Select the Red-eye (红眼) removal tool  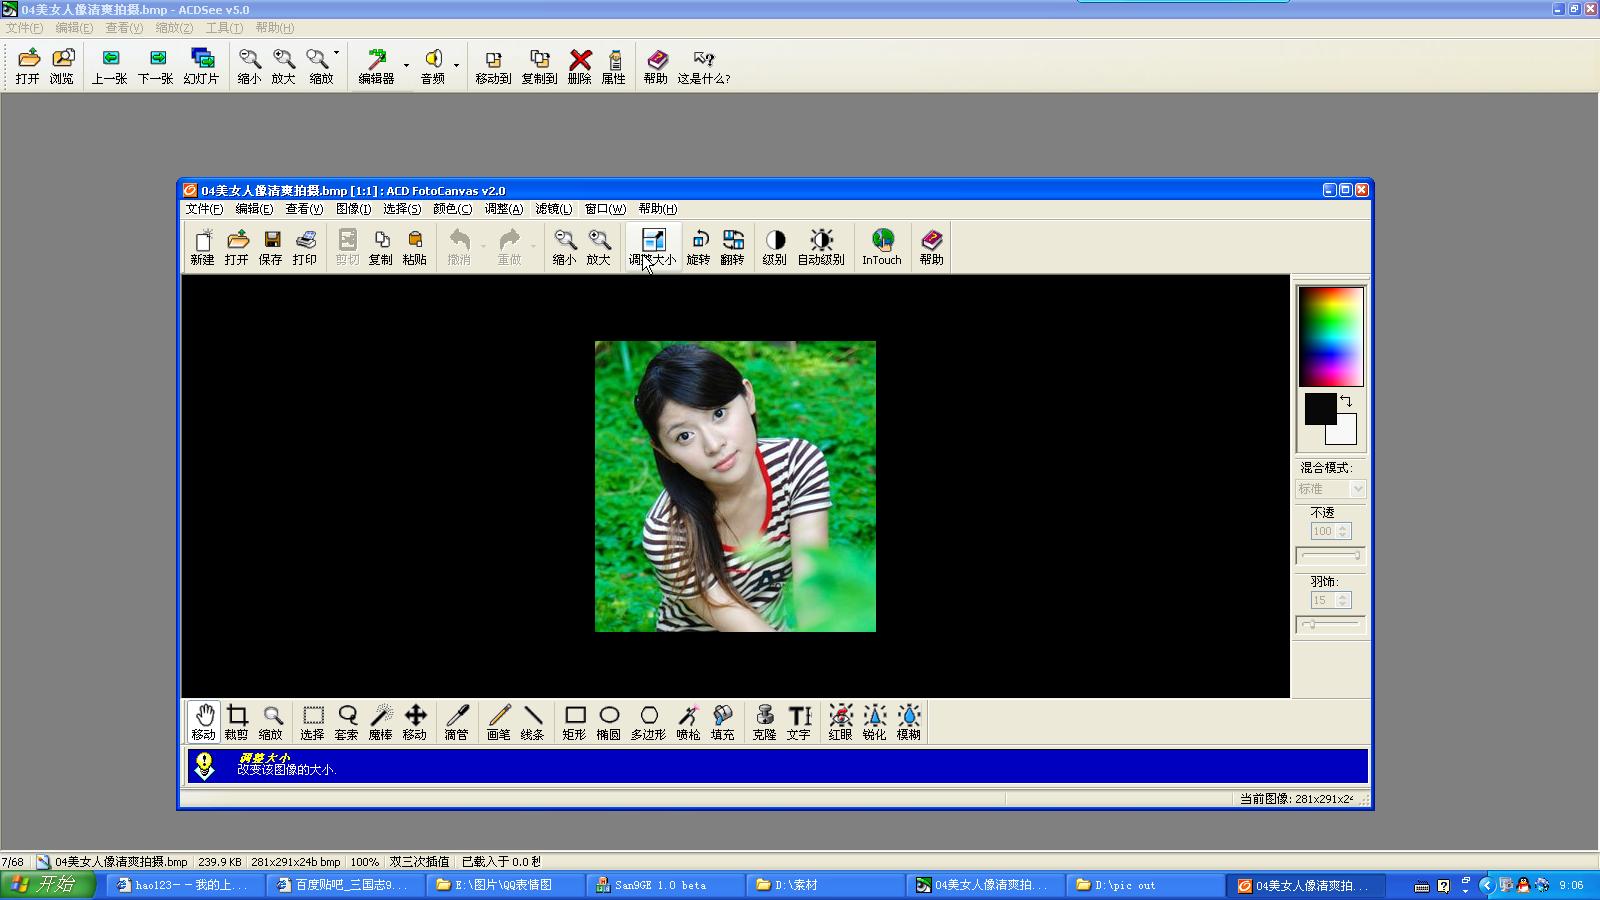841,721
